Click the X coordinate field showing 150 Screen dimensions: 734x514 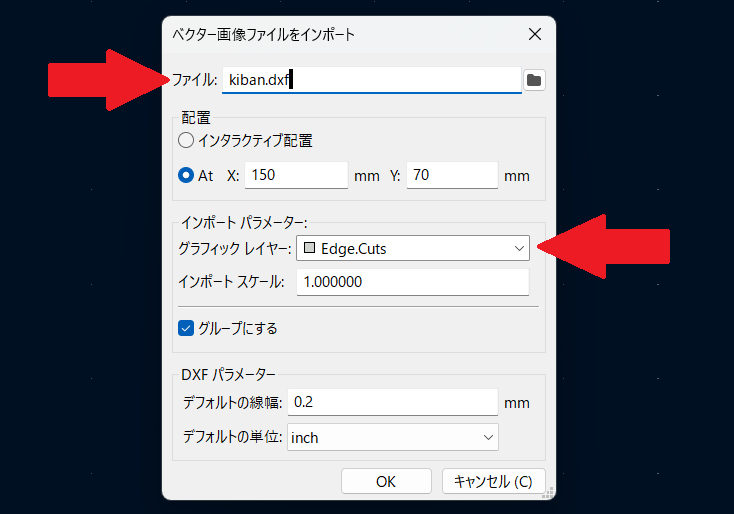coord(296,175)
